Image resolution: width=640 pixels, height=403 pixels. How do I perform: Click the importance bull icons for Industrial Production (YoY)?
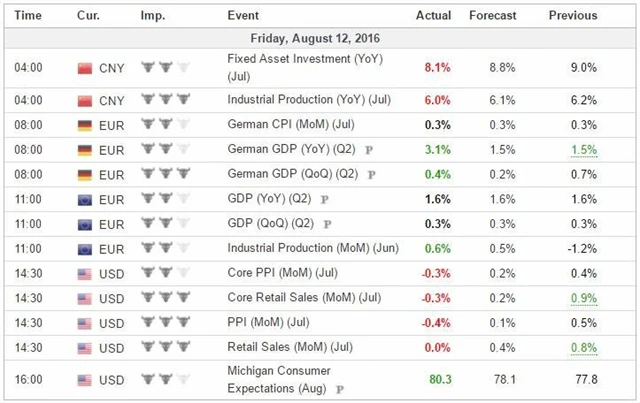165,99
